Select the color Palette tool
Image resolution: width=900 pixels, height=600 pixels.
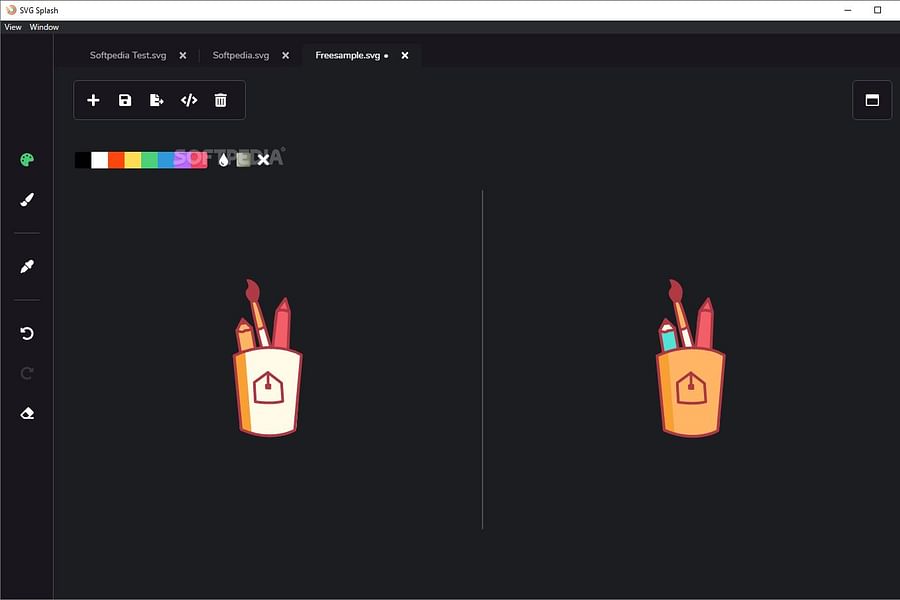tap(26, 158)
